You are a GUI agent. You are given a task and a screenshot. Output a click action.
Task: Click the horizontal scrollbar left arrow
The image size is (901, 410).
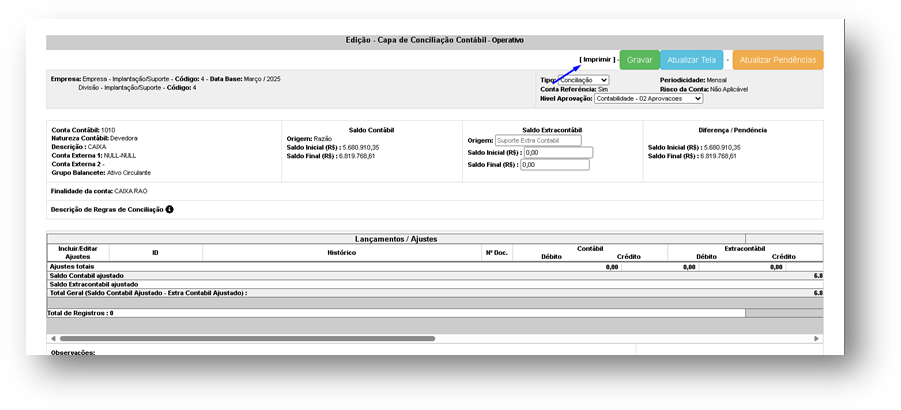click(x=51, y=339)
